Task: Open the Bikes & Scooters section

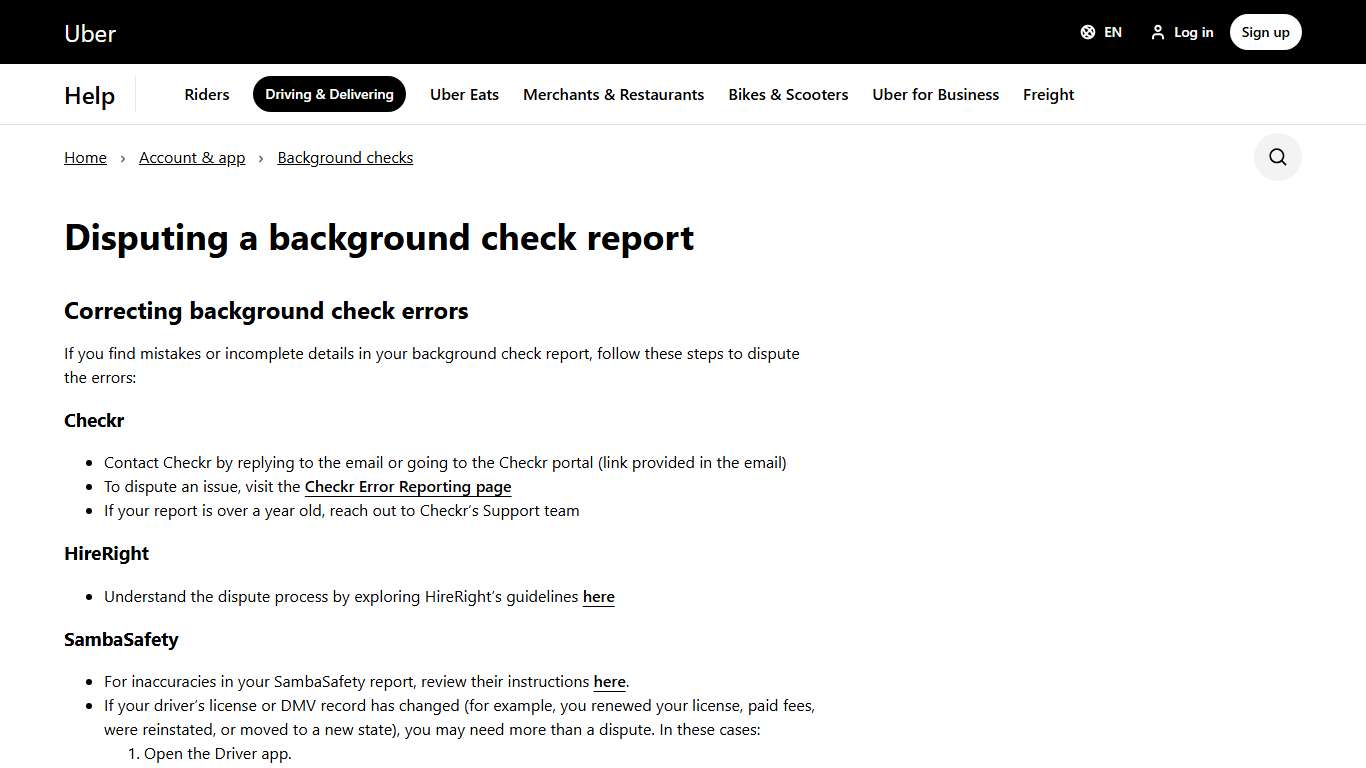Action: [x=788, y=94]
